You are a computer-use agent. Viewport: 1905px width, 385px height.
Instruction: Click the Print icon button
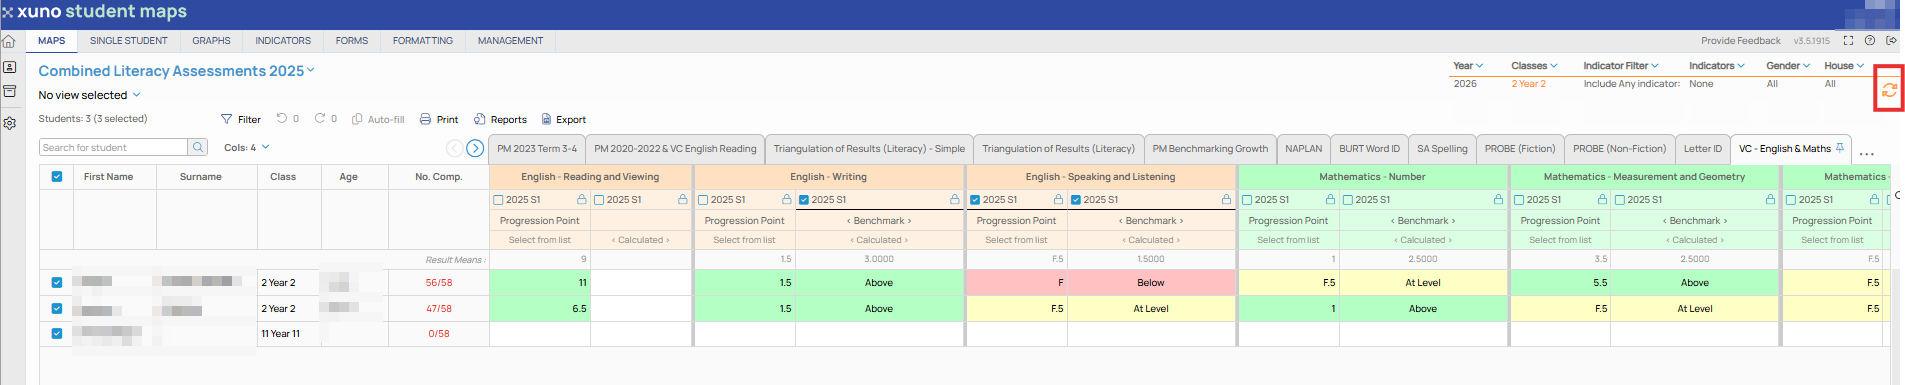439,119
